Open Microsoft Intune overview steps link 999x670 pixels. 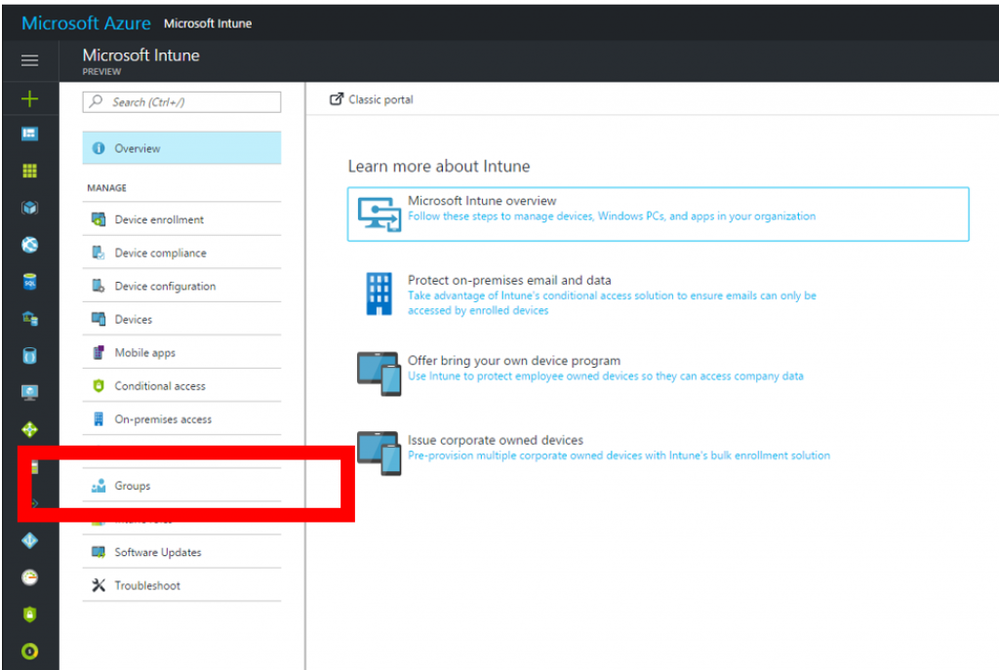(612, 217)
